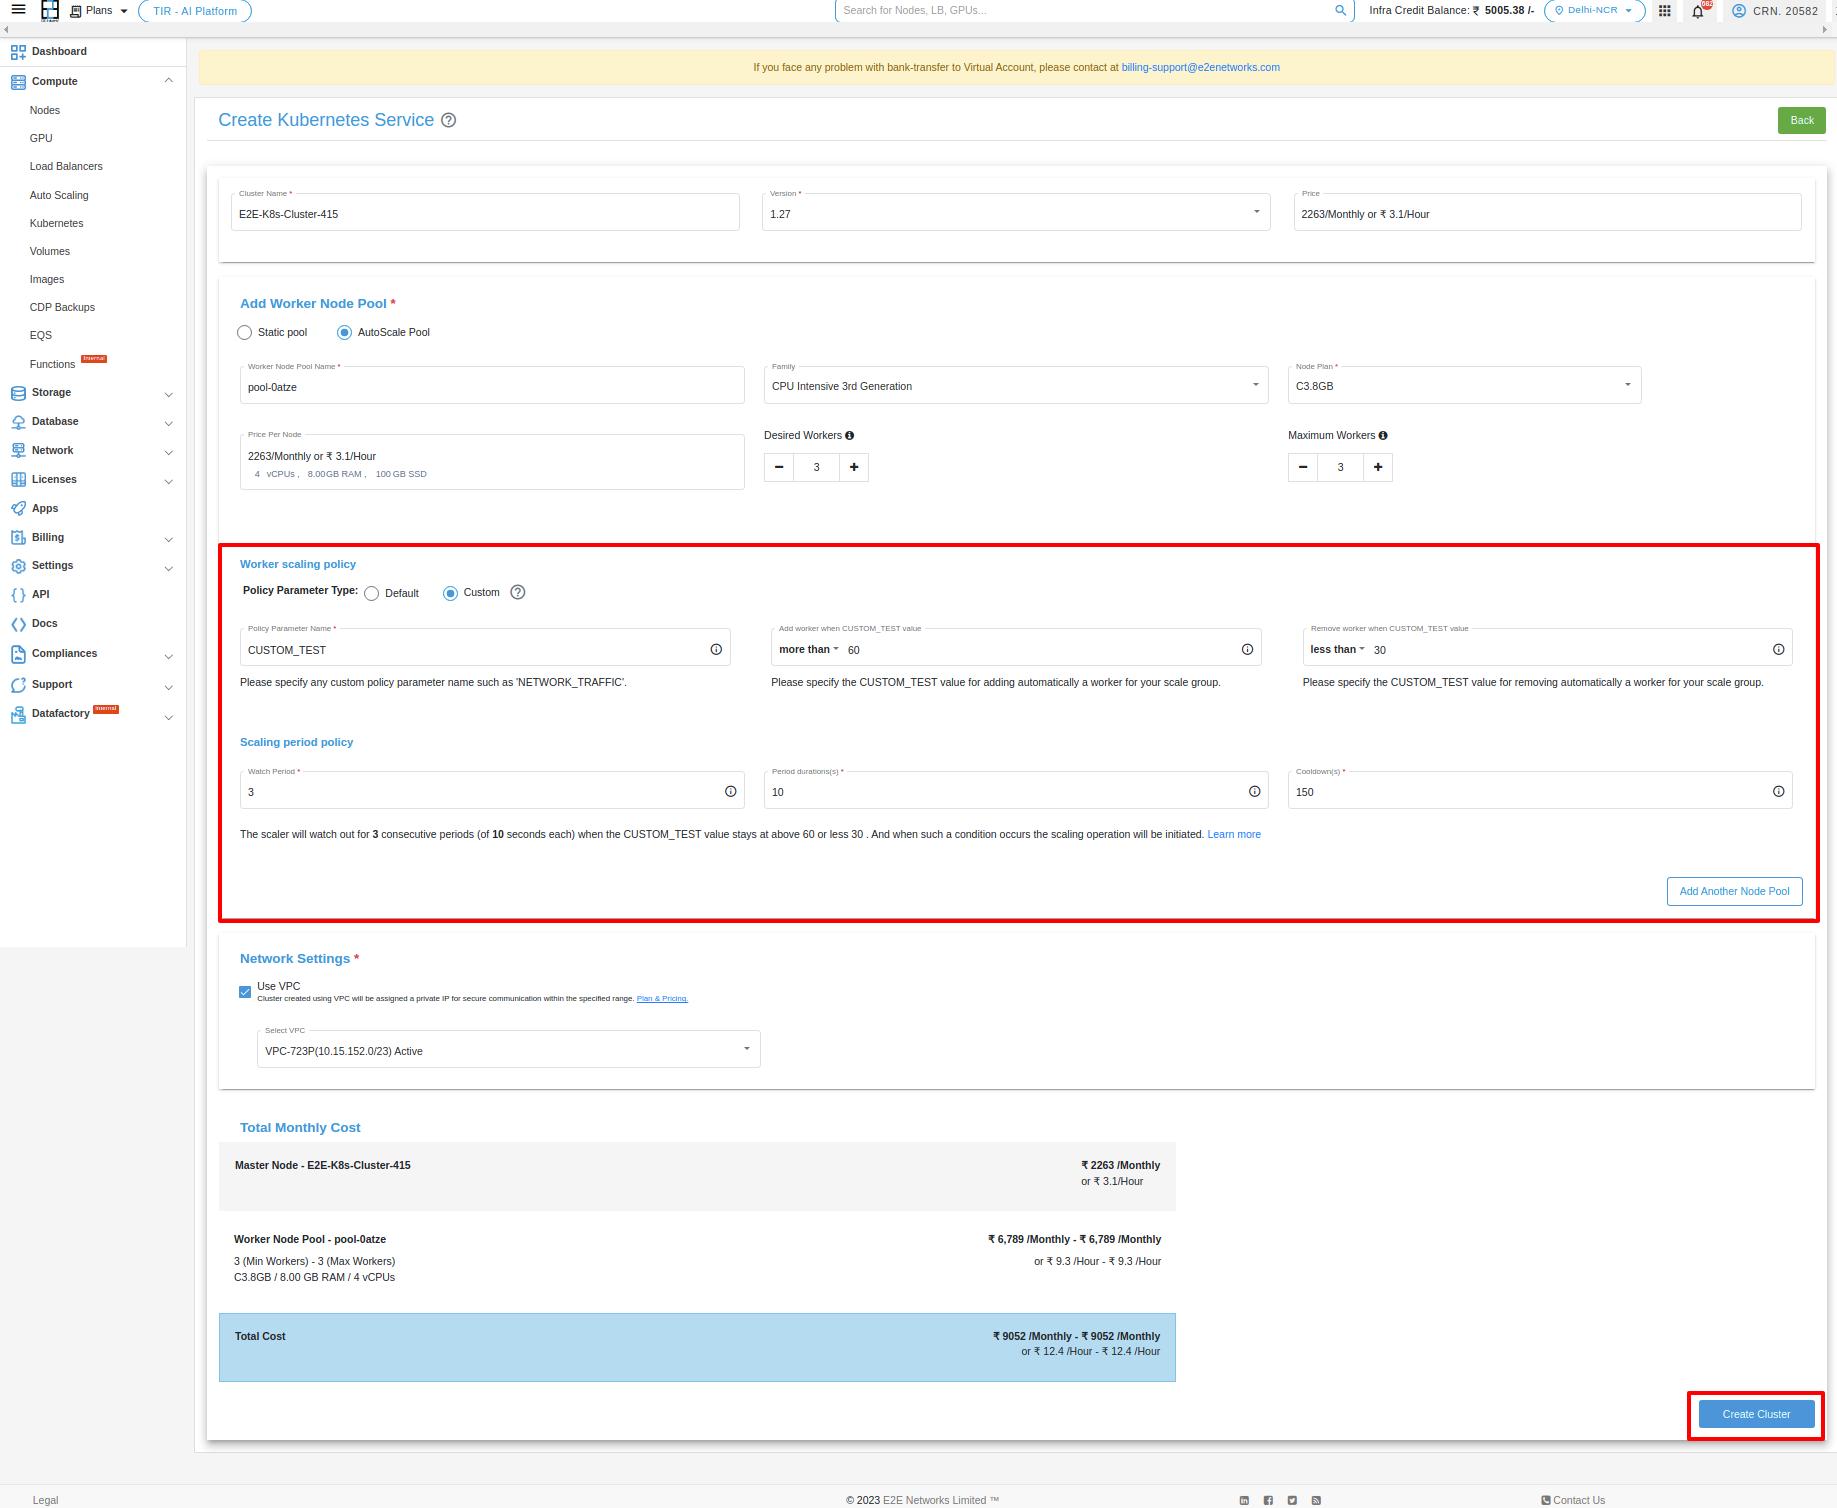Click the info icon in Add worker value field
Image resolution: width=1837 pixels, height=1508 pixels.
(x=1247, y=650)
